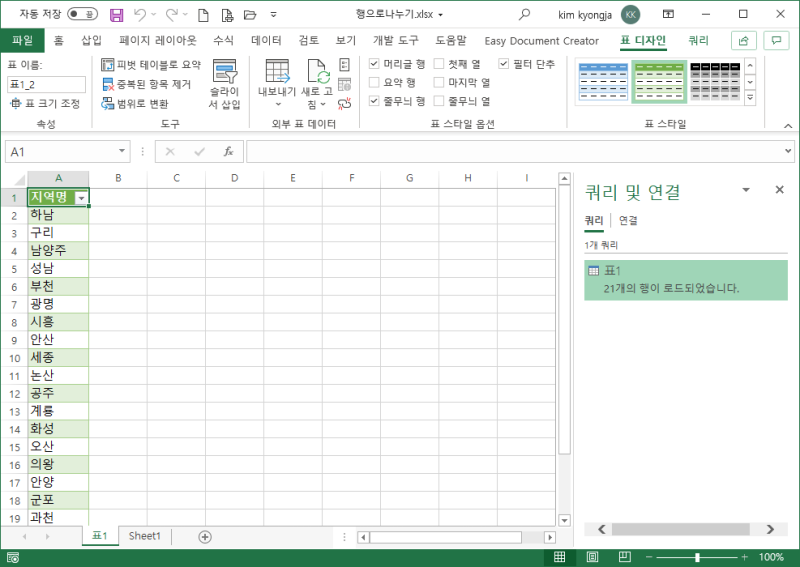Click the zoom slider handle
The image size is (800, 567).
click(697, 557)
